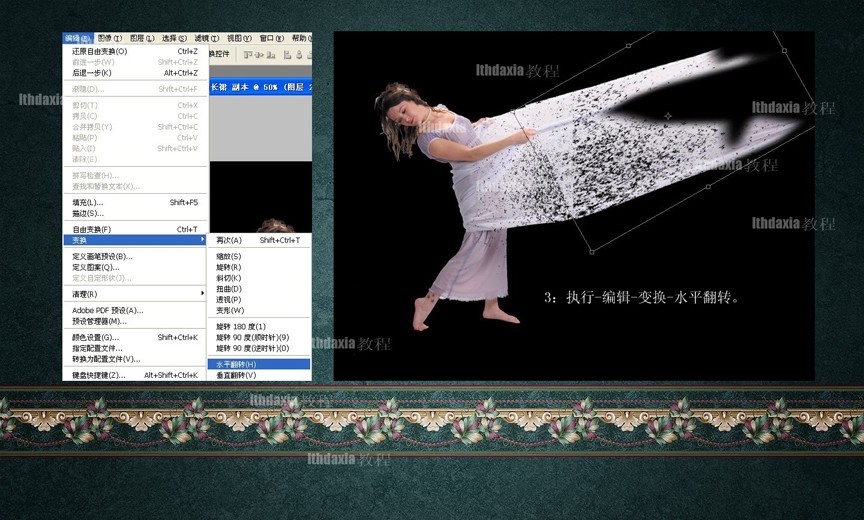Expand the 变换 submenu
This screenshot has width=864, height=520.
click(135, 240)
